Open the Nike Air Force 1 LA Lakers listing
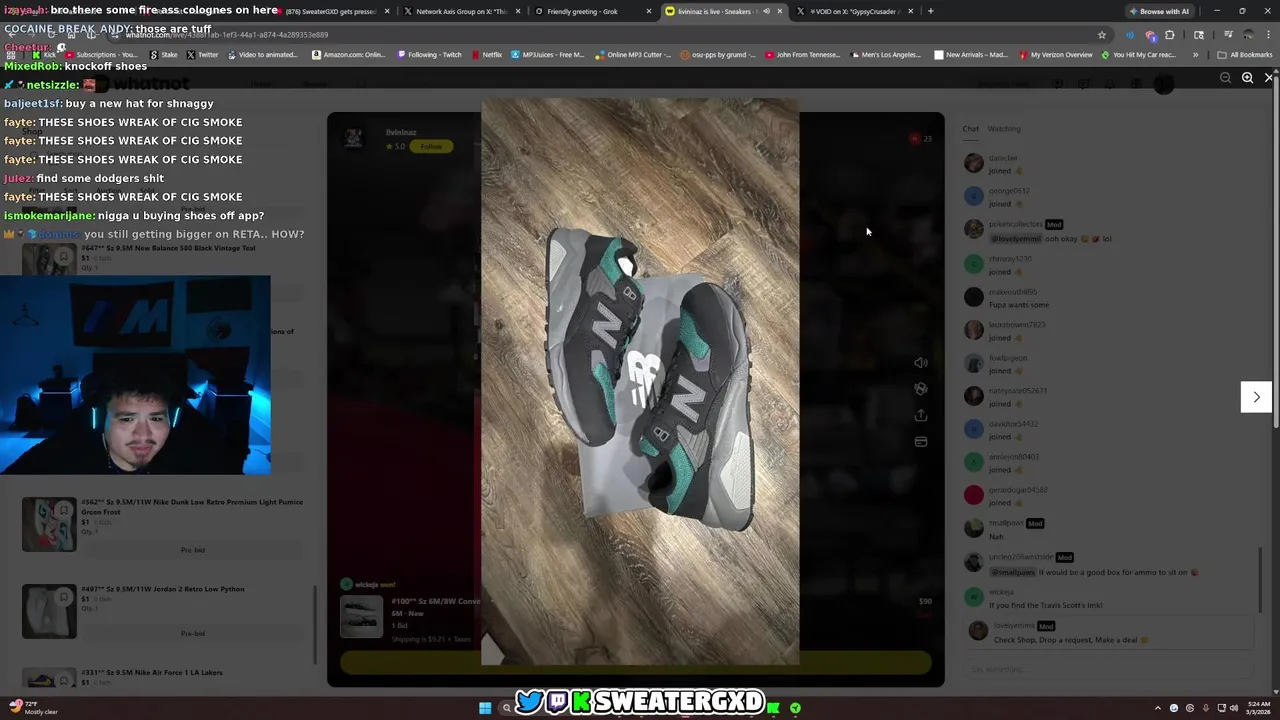 (x=152, y=672)
